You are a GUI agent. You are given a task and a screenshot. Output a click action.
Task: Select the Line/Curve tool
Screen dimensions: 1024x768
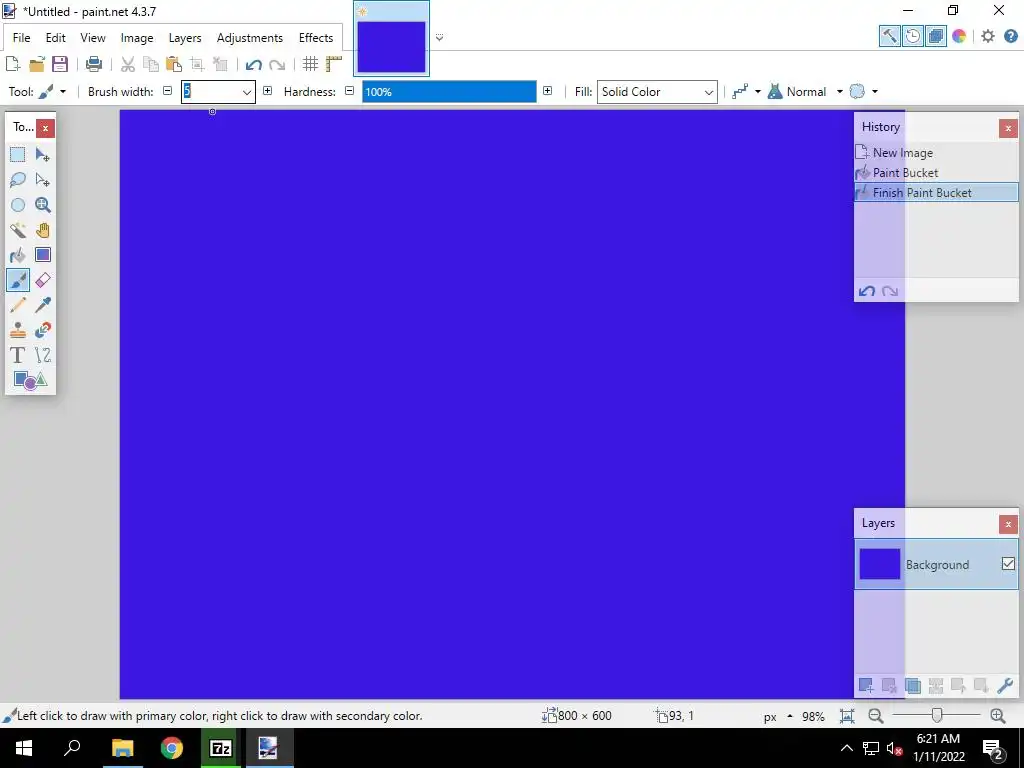tap(42, 355)
